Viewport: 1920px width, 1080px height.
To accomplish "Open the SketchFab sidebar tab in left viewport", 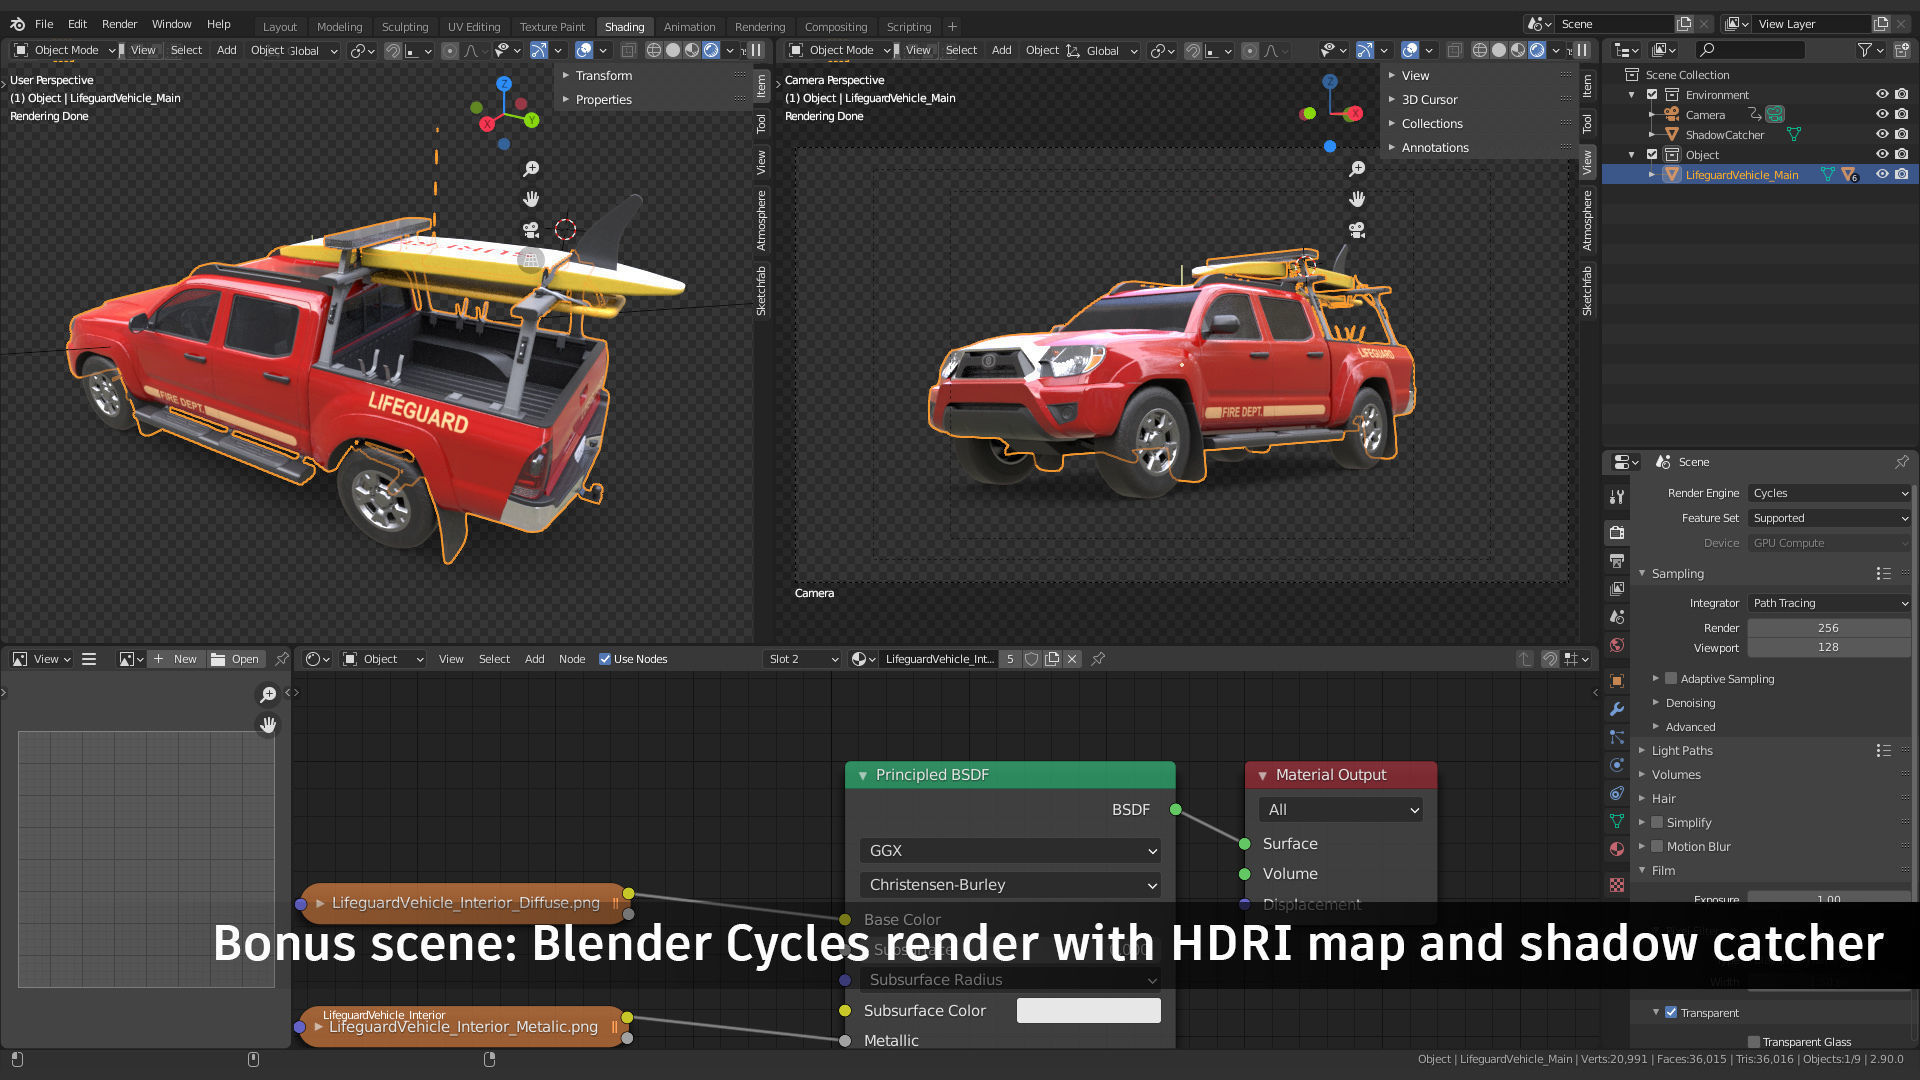I will pos(761,291).
